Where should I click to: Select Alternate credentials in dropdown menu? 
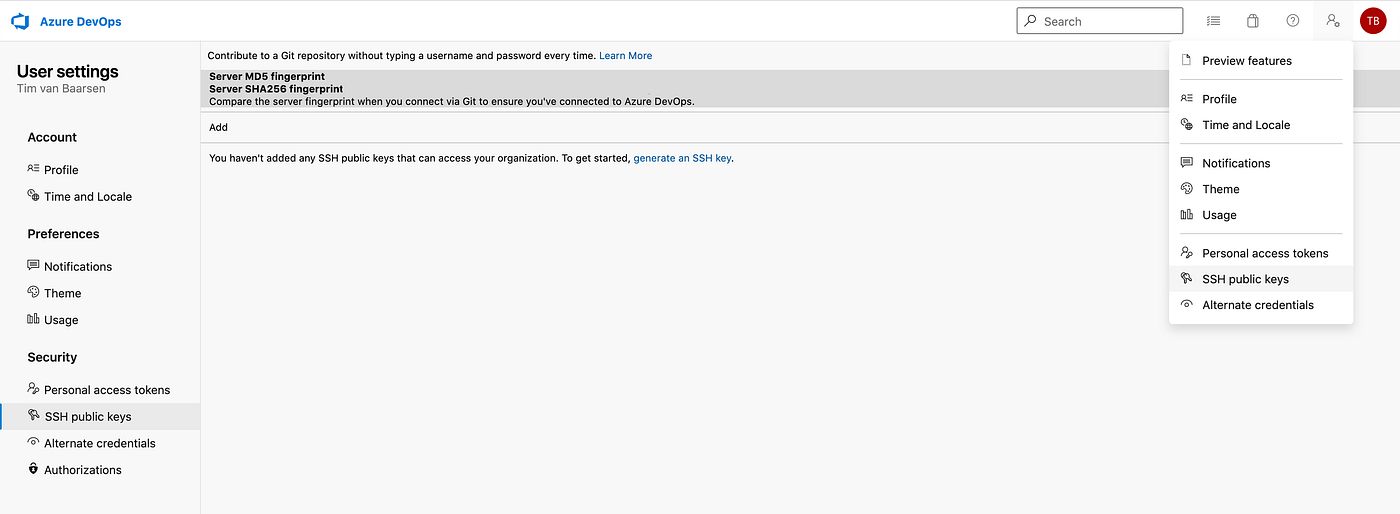pyautogui.click(x=1257, y=305)
